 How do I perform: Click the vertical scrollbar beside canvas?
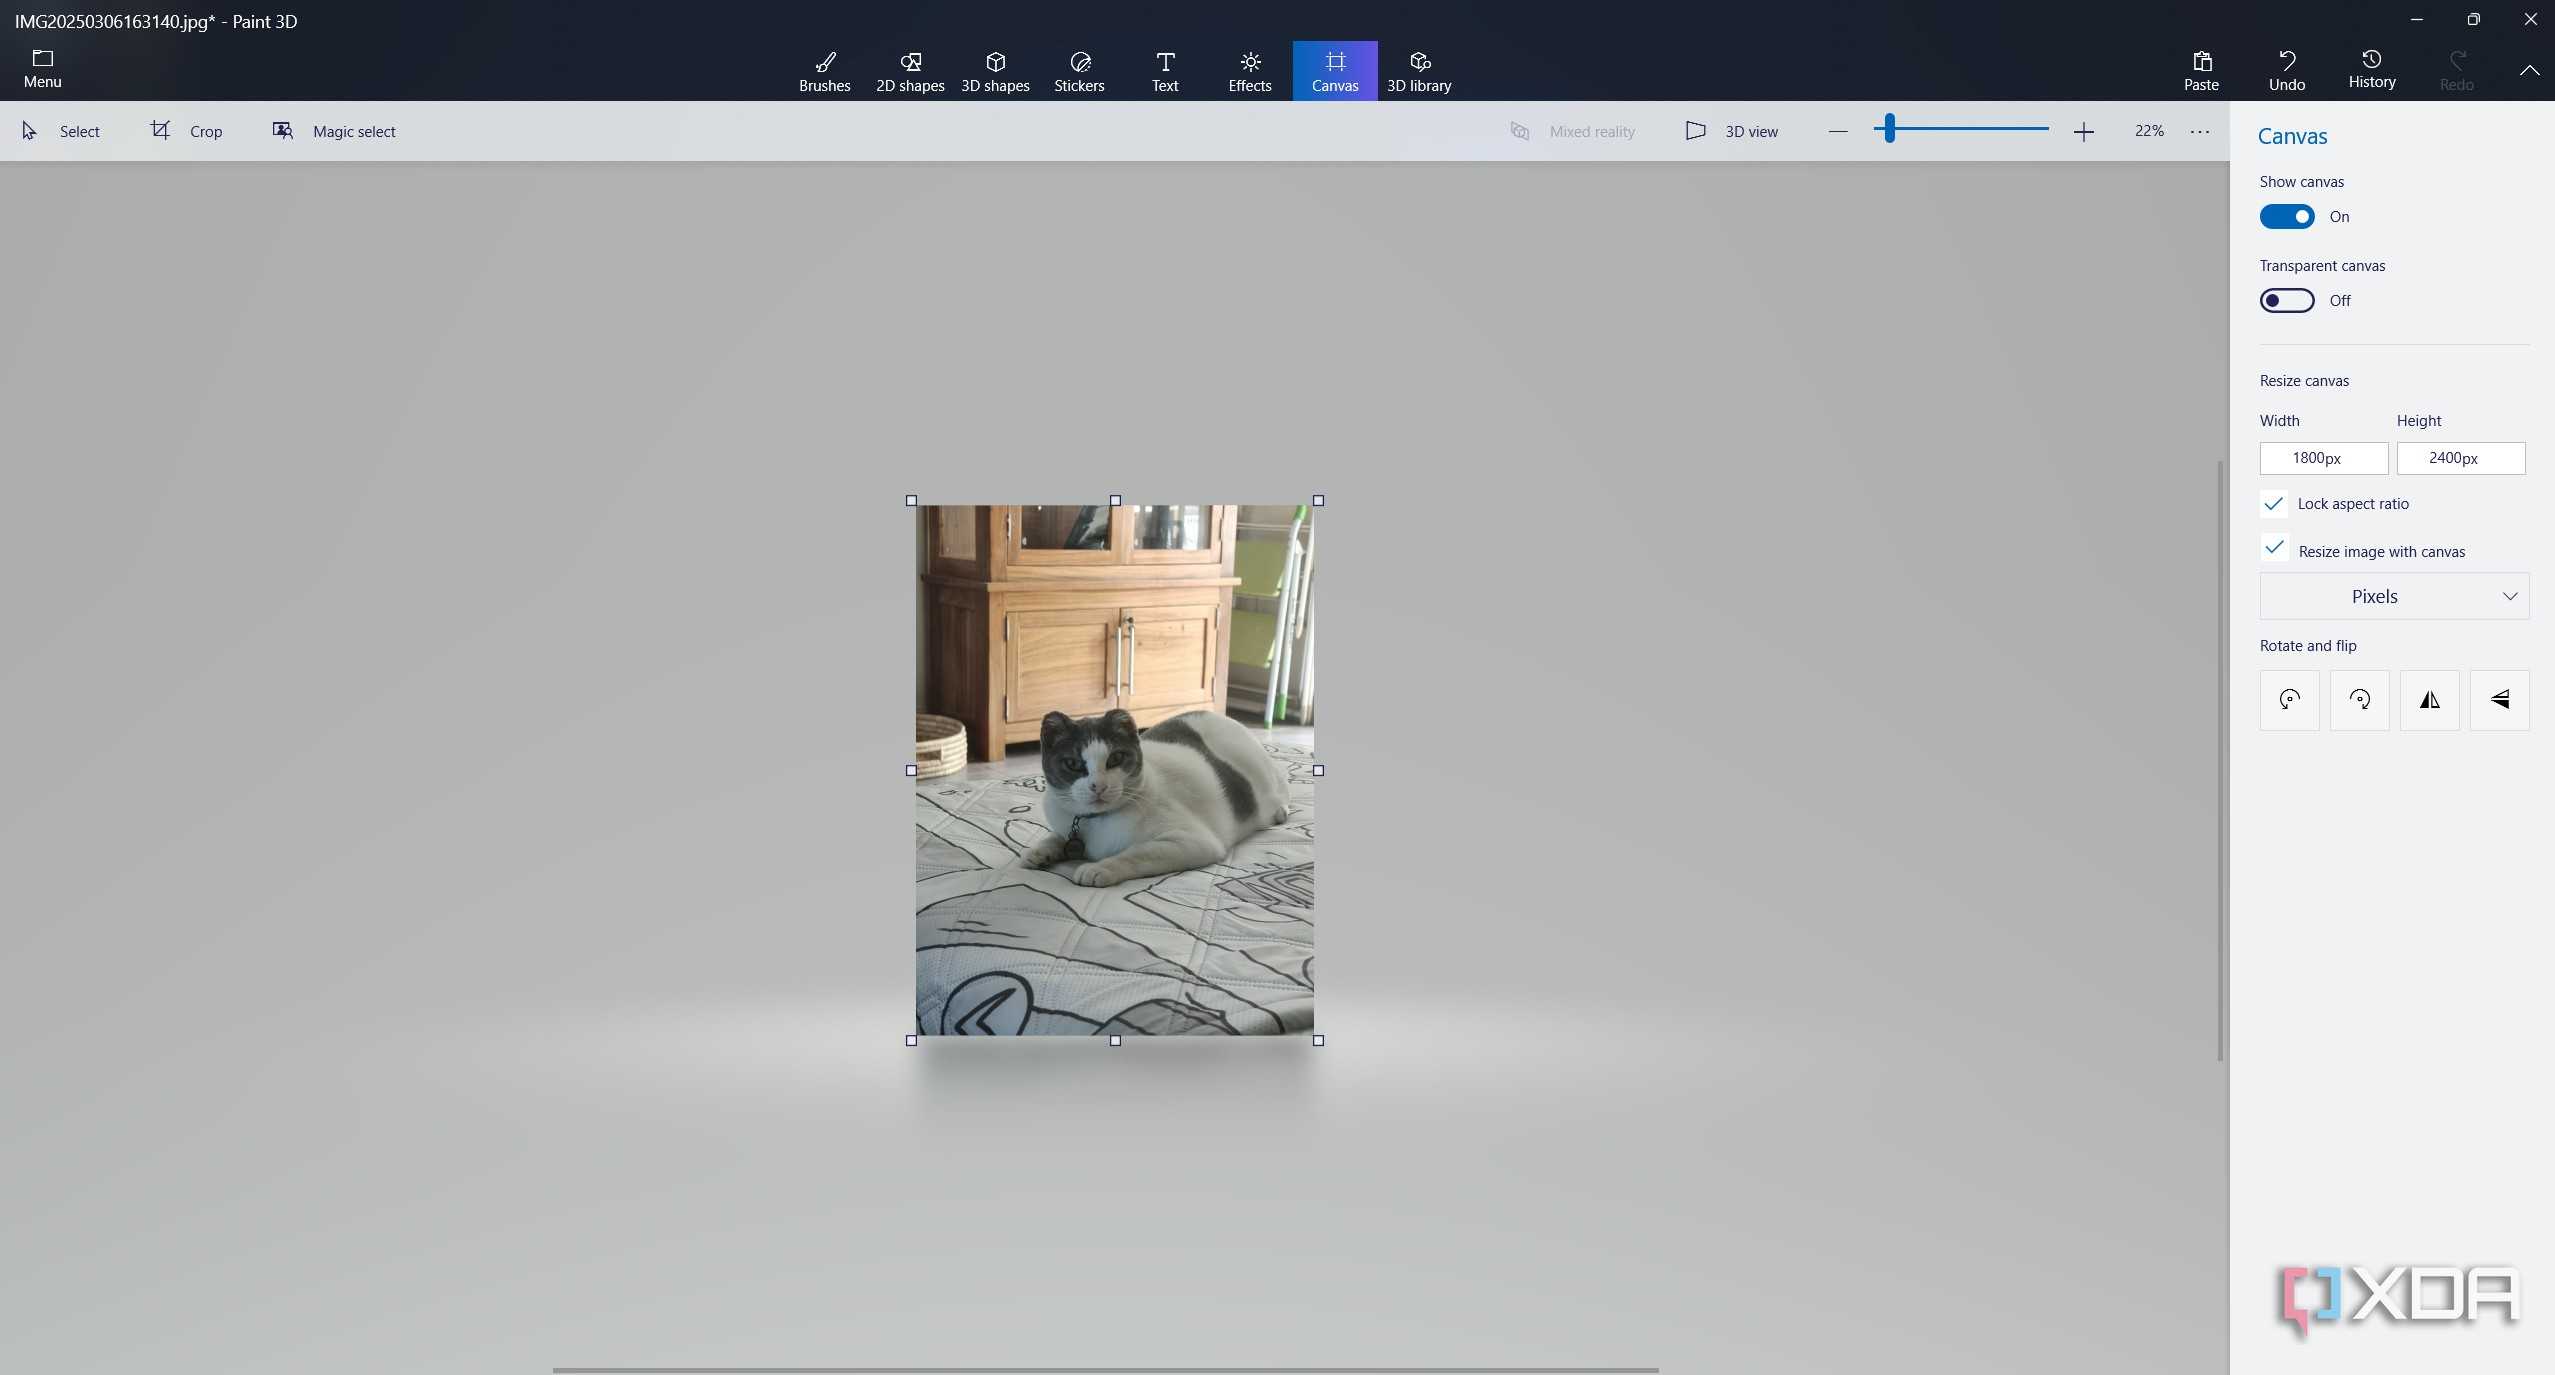pyautogui.click(x=2220, y=760)
